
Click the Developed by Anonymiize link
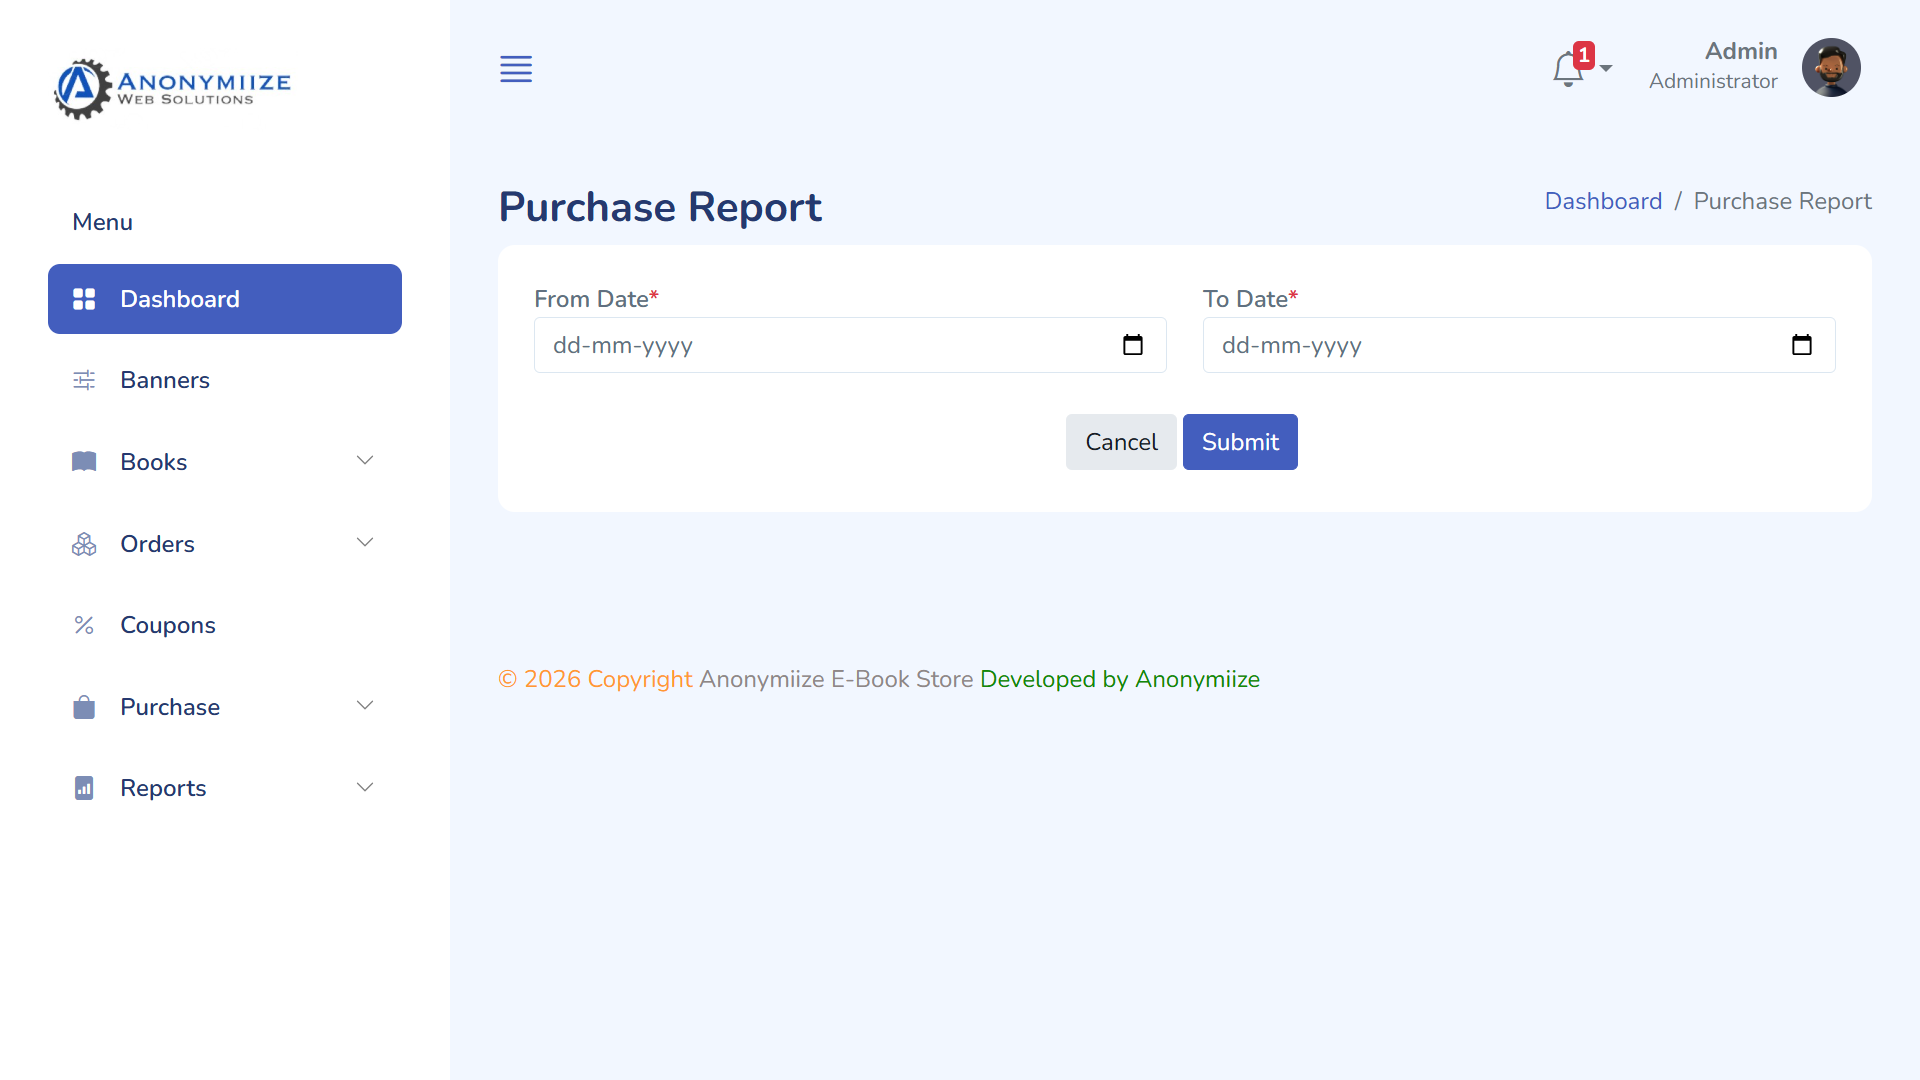pos(1120,679)
